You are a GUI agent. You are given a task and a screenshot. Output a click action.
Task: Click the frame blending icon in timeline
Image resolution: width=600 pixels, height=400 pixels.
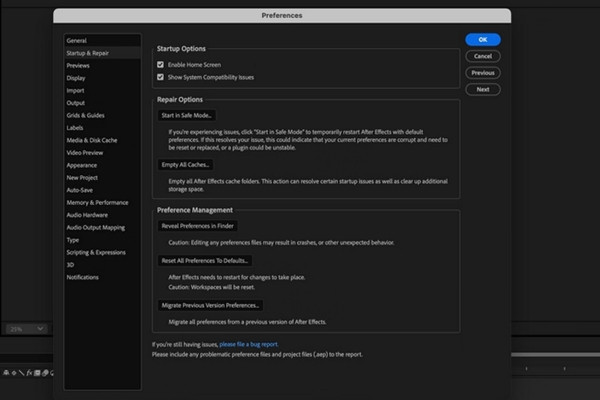pyautogui.click(x=37, y=372)
